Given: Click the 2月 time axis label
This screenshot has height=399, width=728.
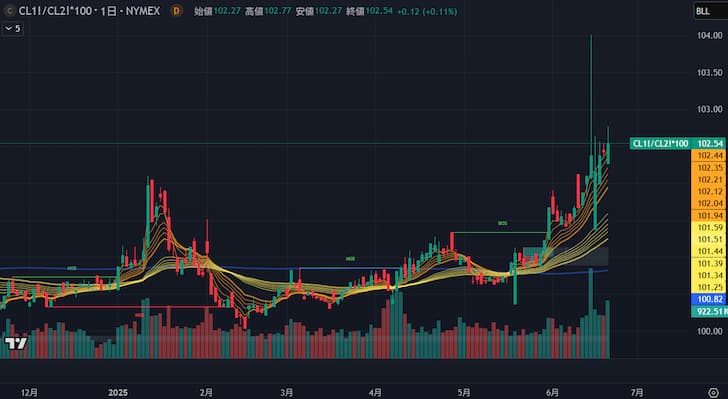Looking at the screenshot, I should pos(207,393).
